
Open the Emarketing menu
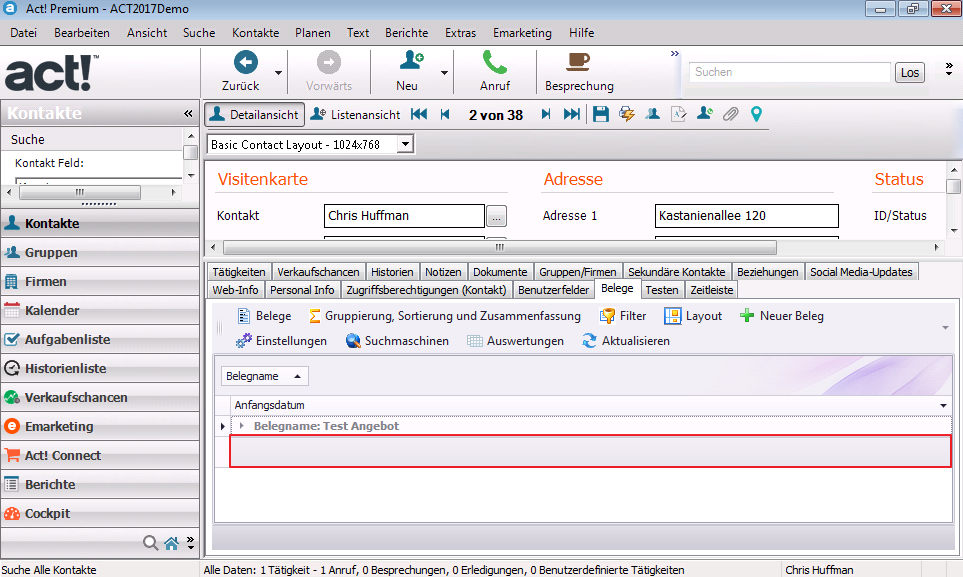[522, 33]
